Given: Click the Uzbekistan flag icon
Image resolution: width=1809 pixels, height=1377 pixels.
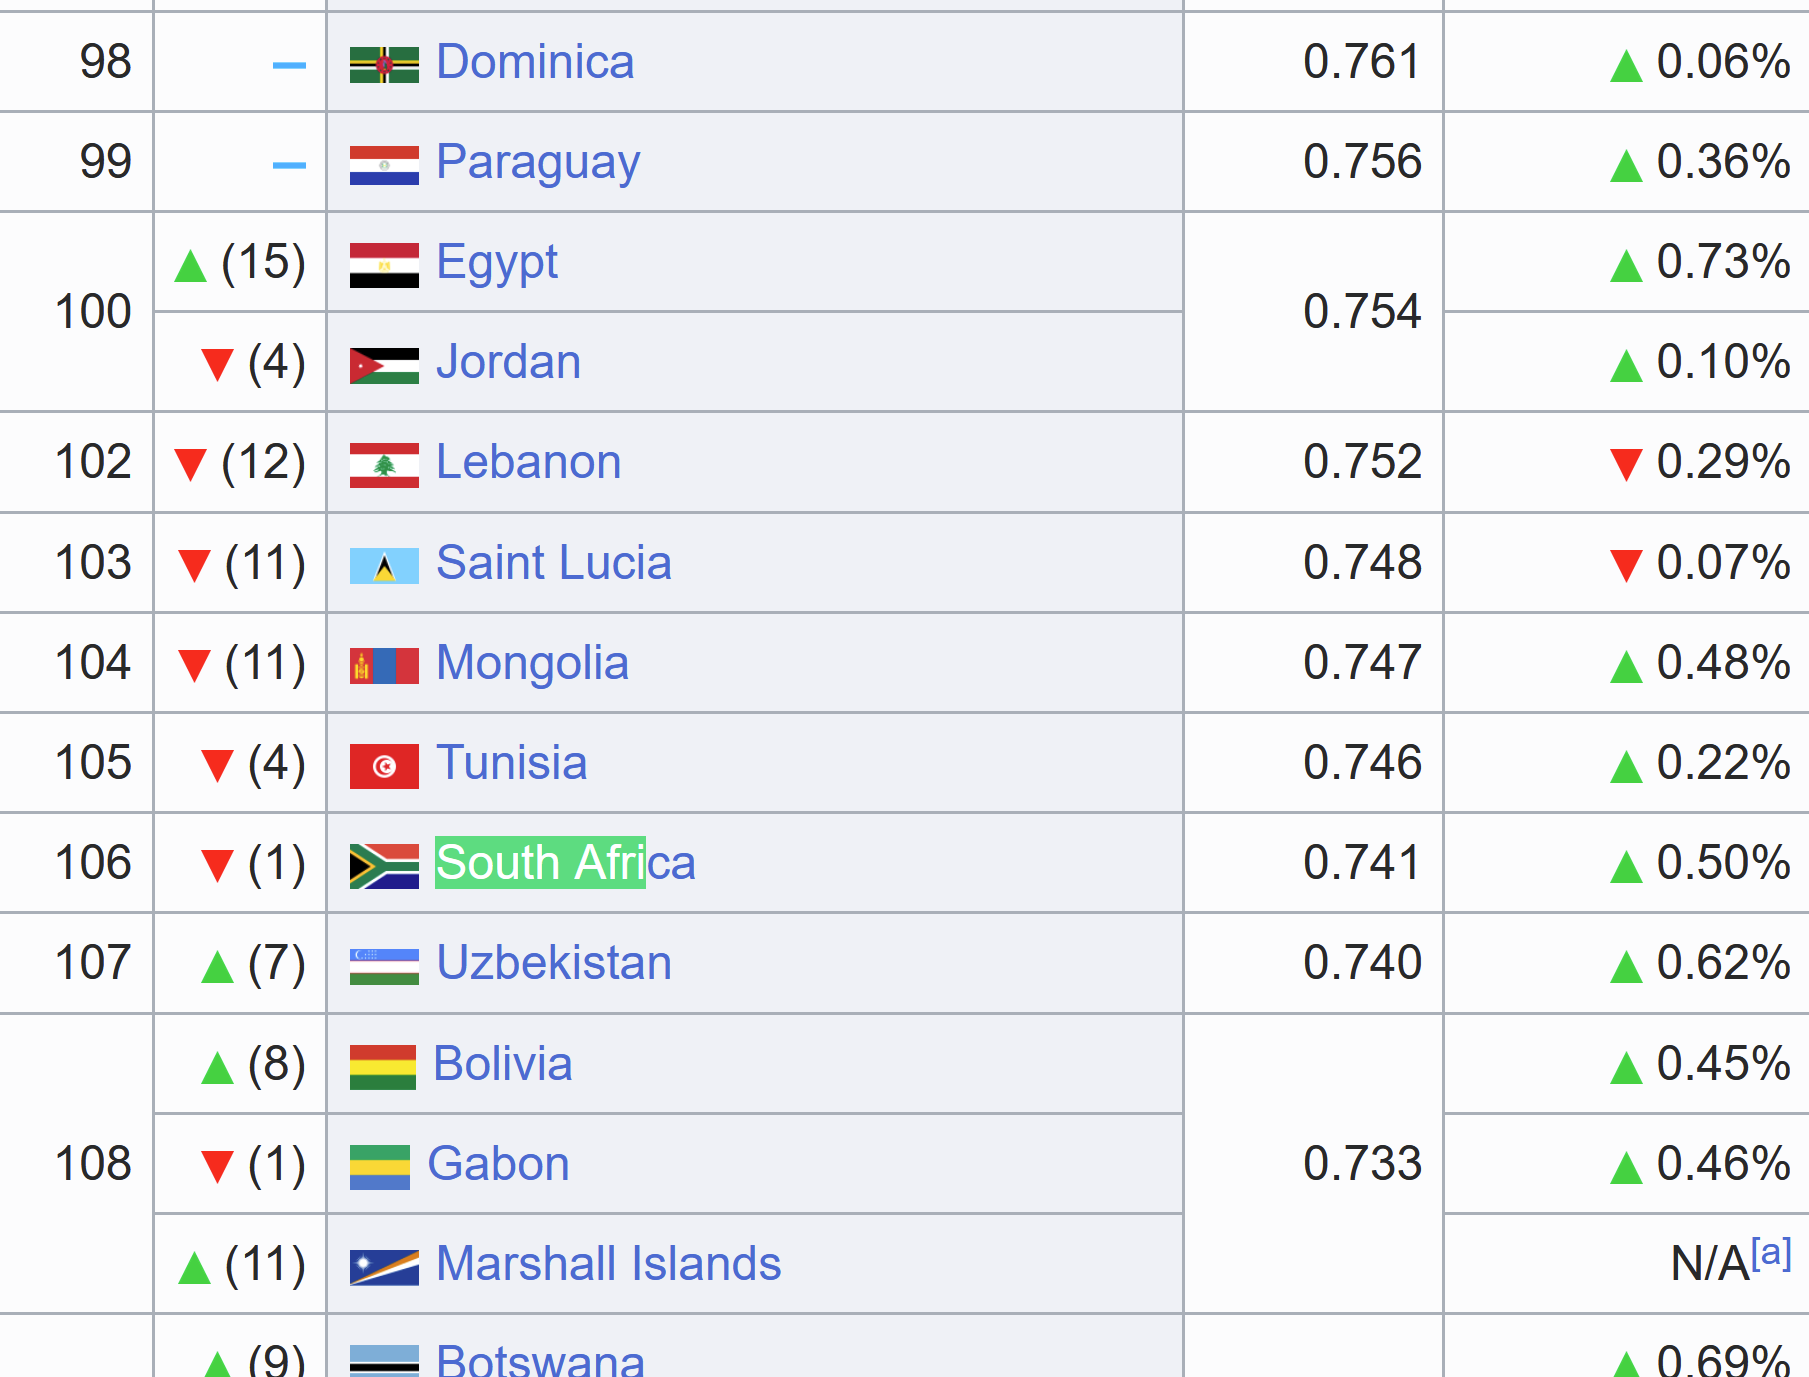Looking at the screenshot, I should coord(384,966).
